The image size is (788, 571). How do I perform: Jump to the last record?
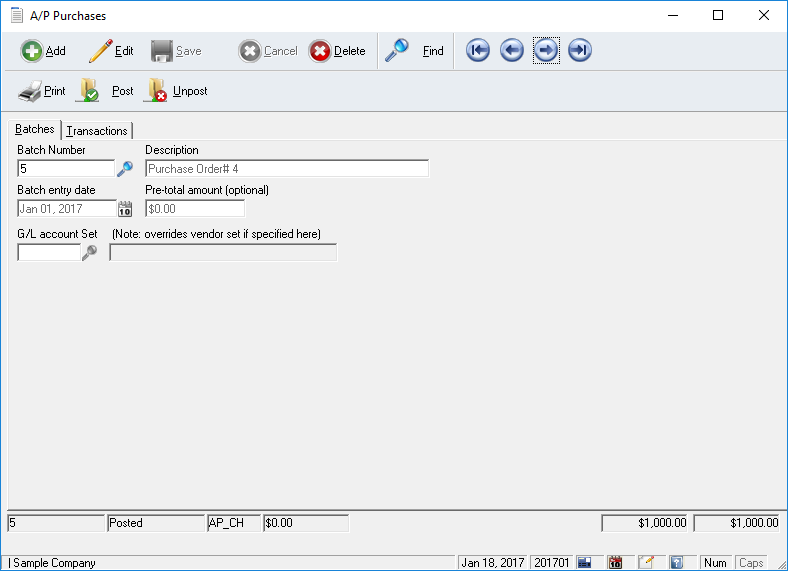point(580,51)
